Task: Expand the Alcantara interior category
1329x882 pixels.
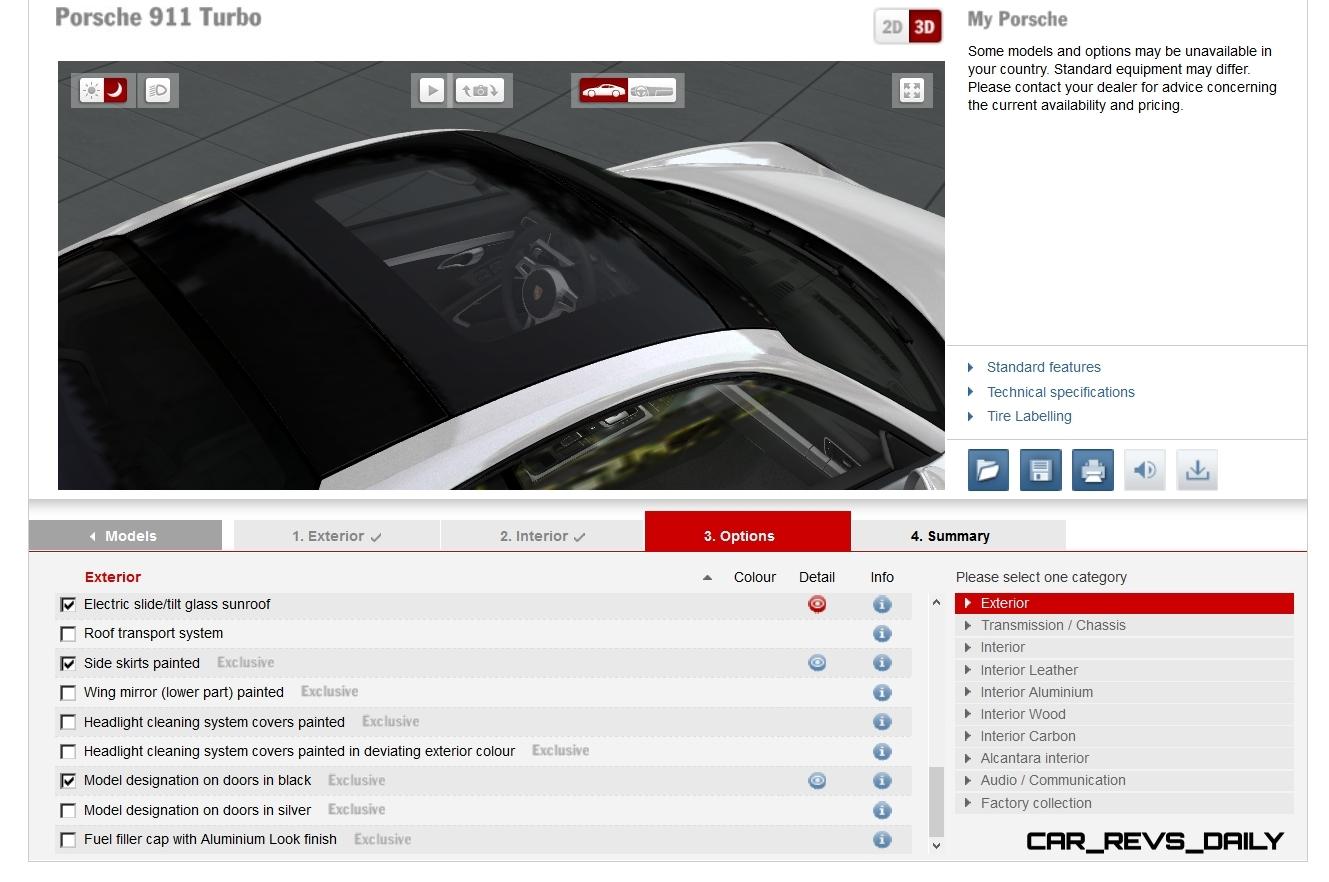Action: [x=1124, y=758]
